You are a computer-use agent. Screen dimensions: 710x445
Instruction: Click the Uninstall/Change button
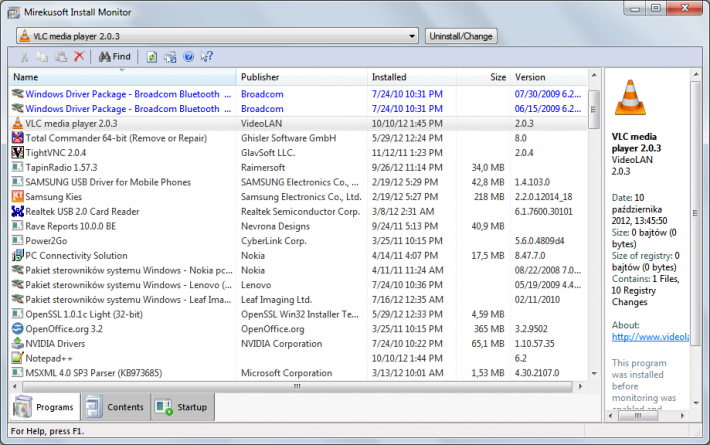[461, 36]
